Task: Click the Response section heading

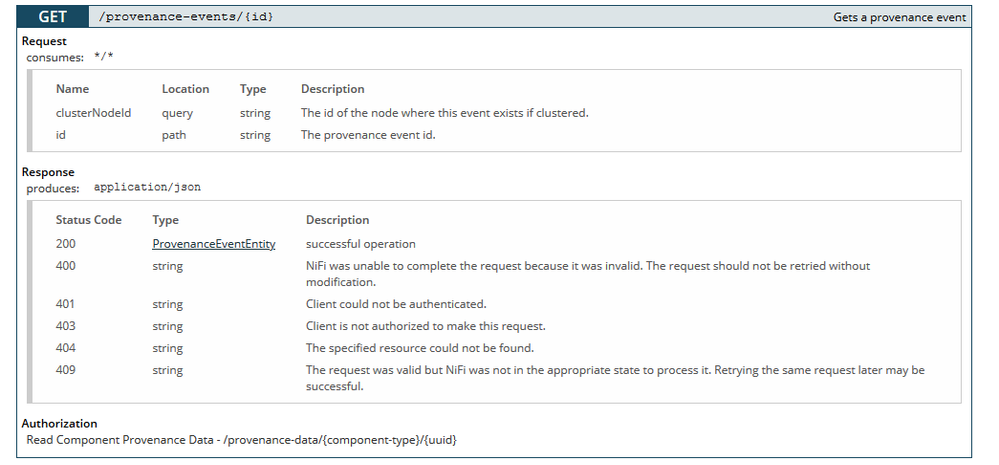Action: tap(48, 172)
